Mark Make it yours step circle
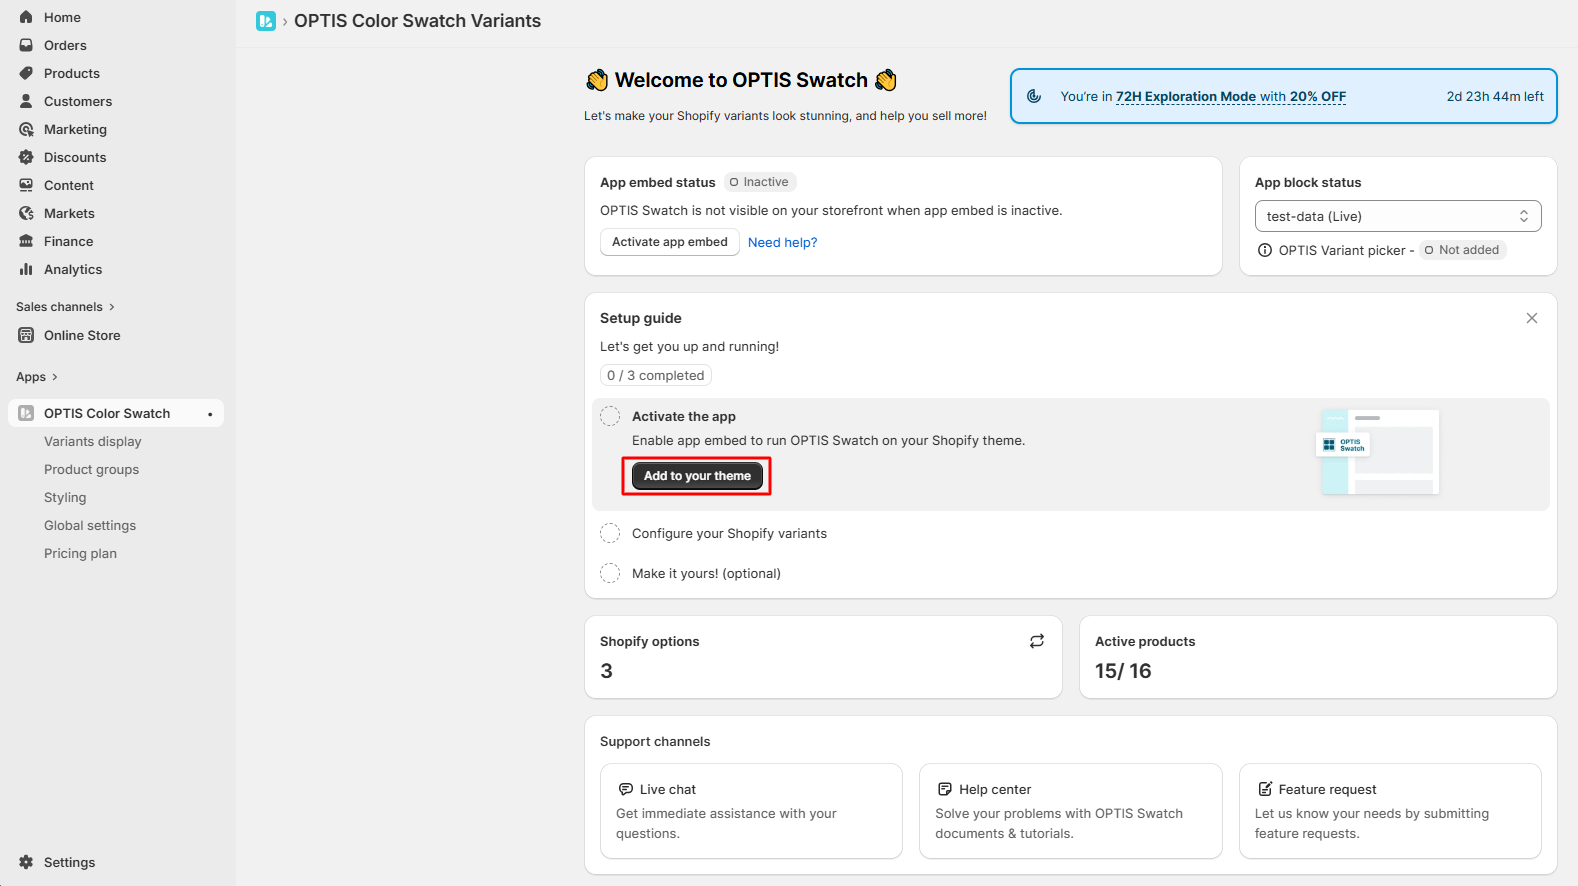 pos(610,573)
